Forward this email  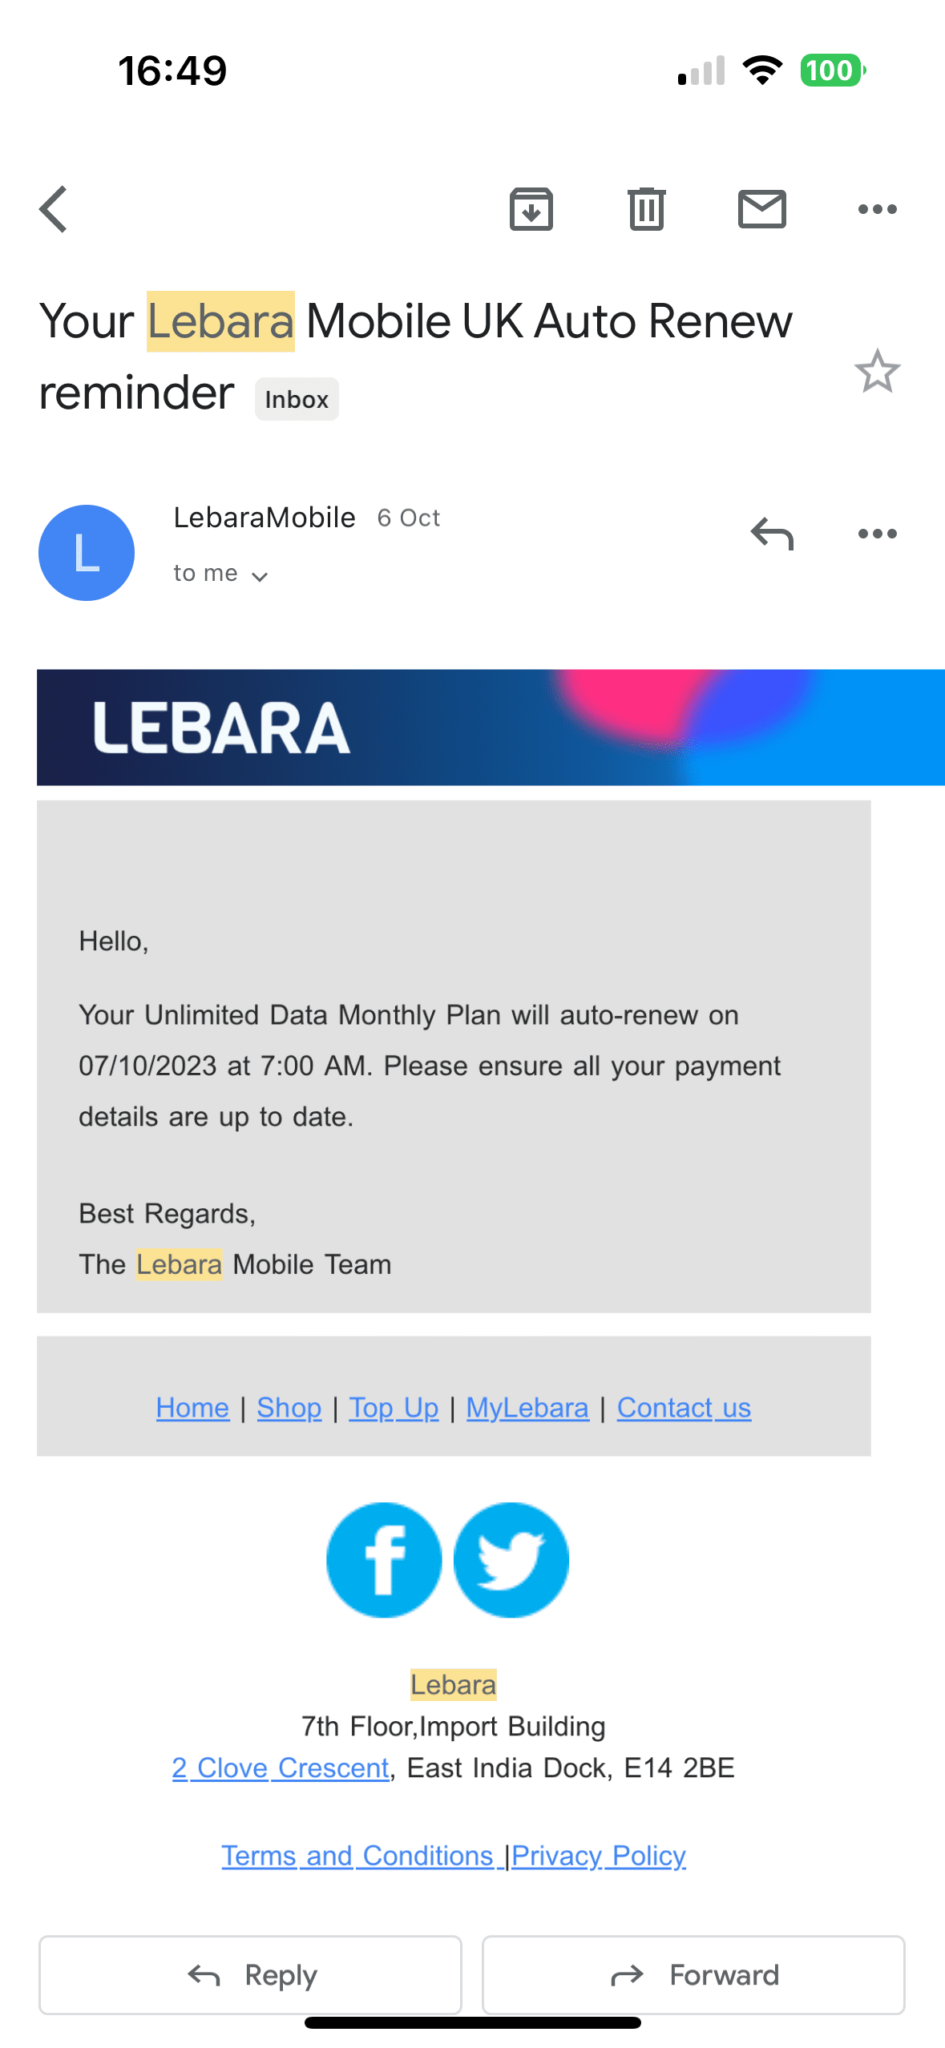[693, 1975]
